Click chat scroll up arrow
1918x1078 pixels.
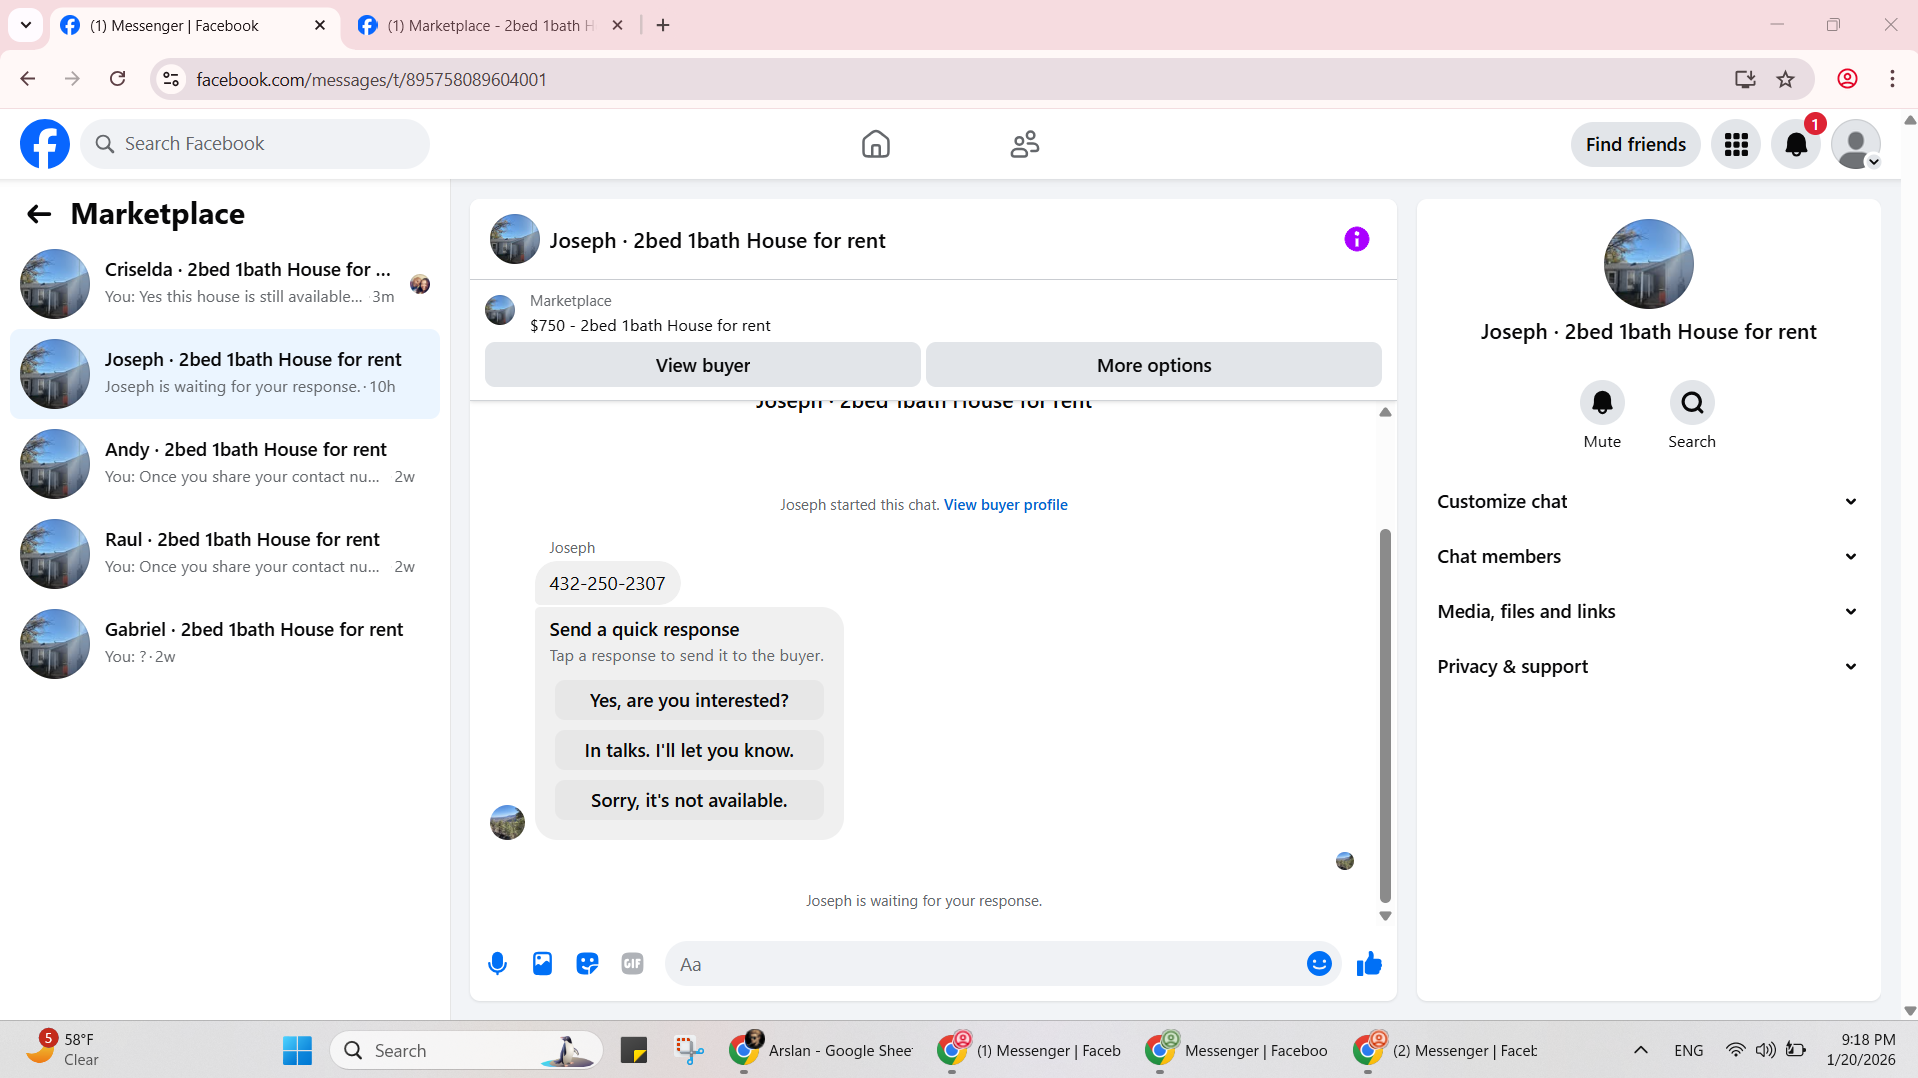[x=1385, y=412]
